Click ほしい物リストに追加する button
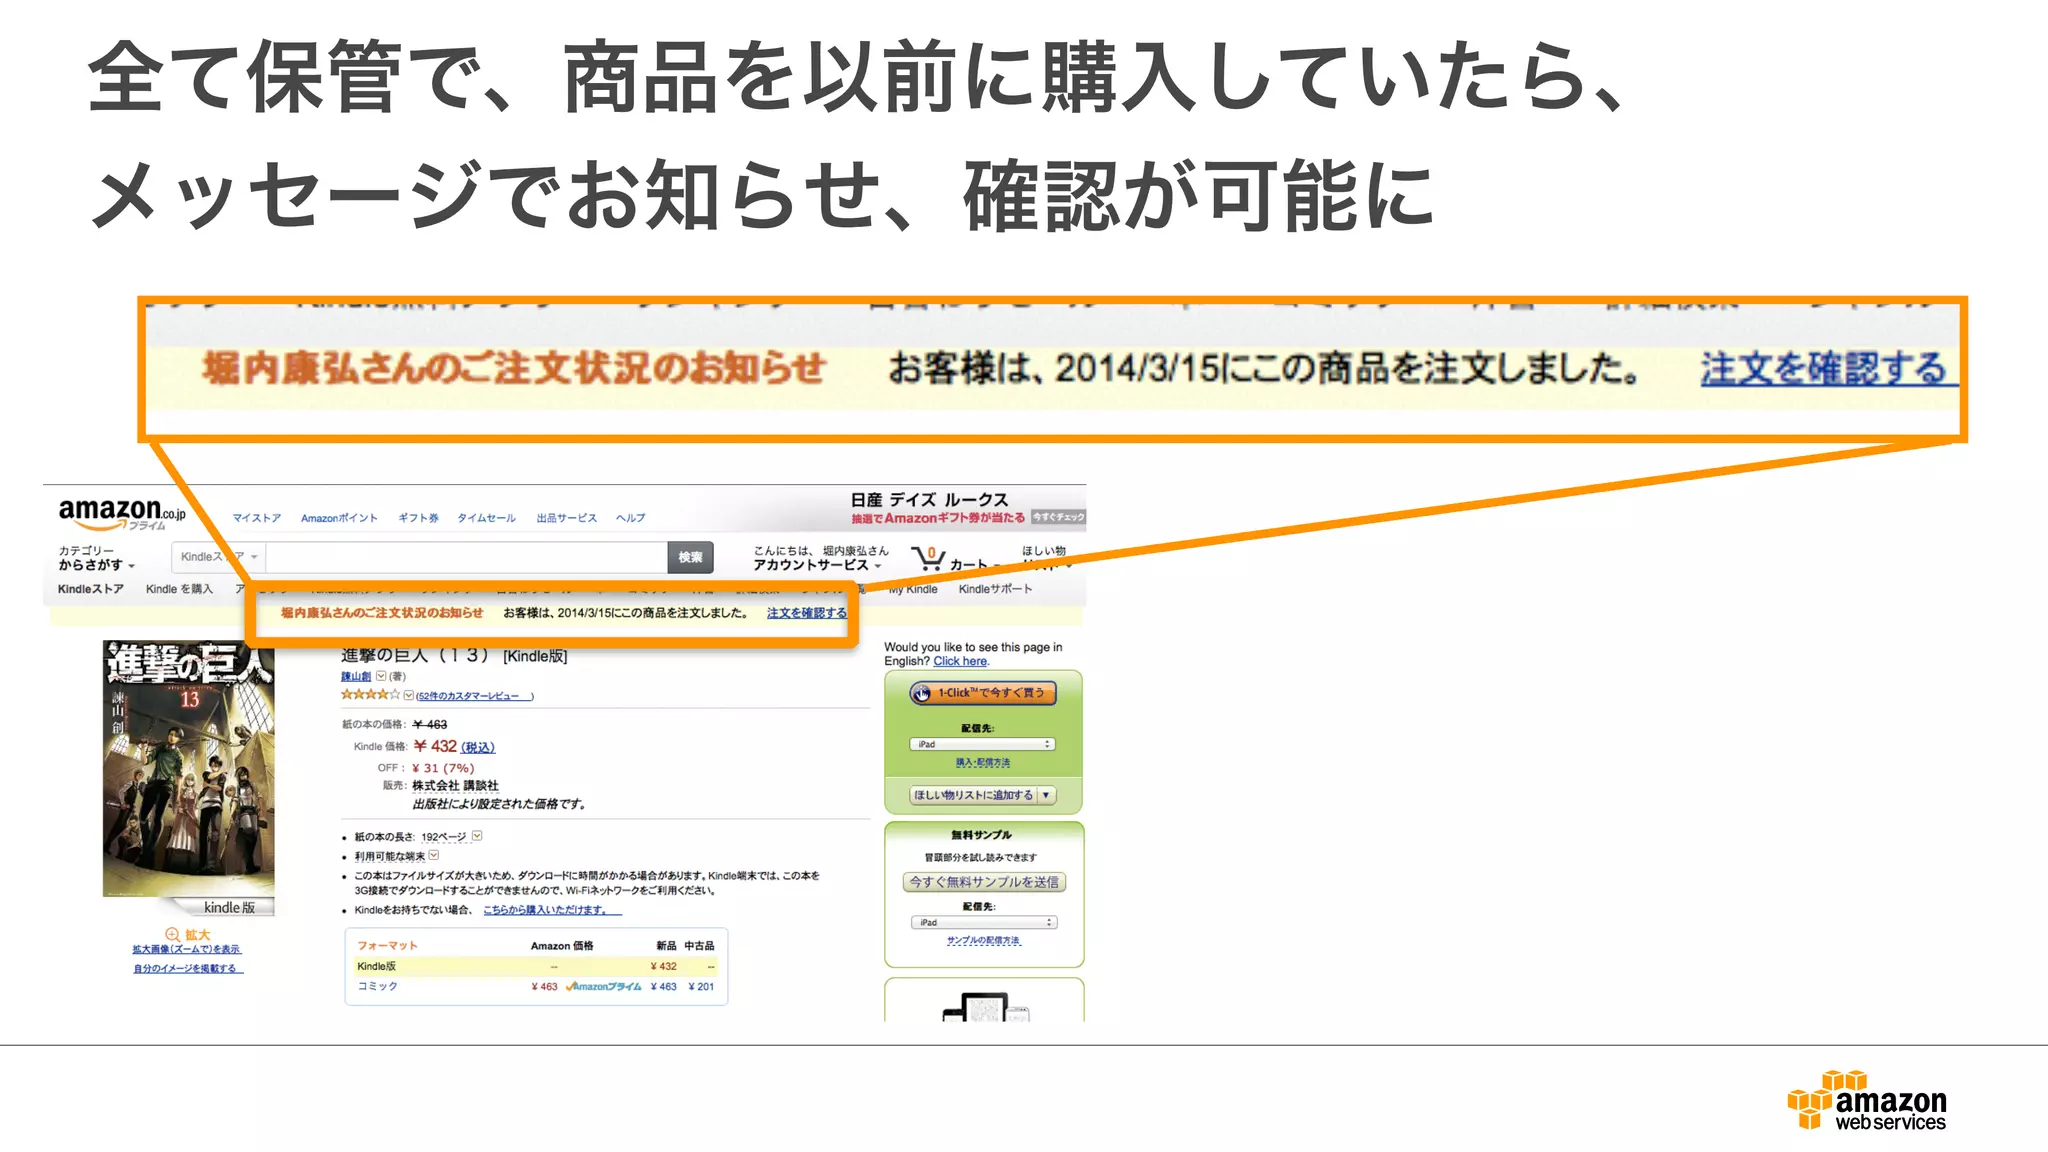2048x1152 pixels. tap(973, 795)
